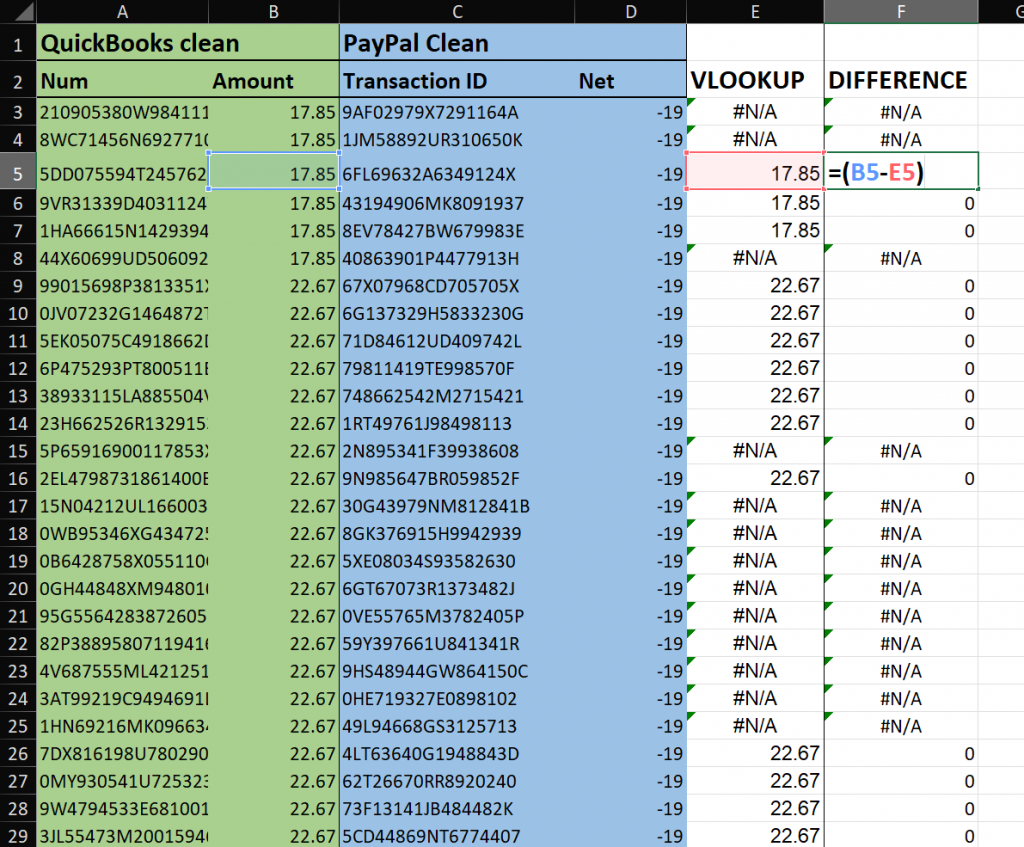Select the QuickBooks clean title cell
1024x847 pixels.
(x=138, y=43)
